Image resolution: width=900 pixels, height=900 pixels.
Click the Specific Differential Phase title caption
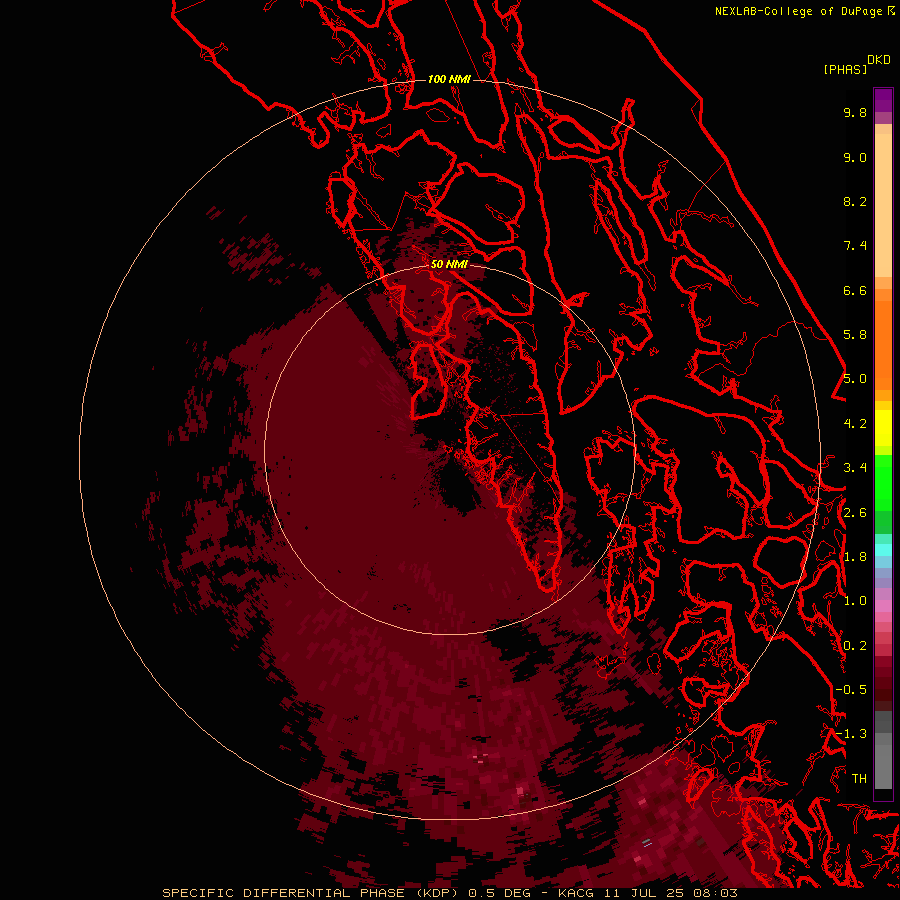(x=449, y=893)
